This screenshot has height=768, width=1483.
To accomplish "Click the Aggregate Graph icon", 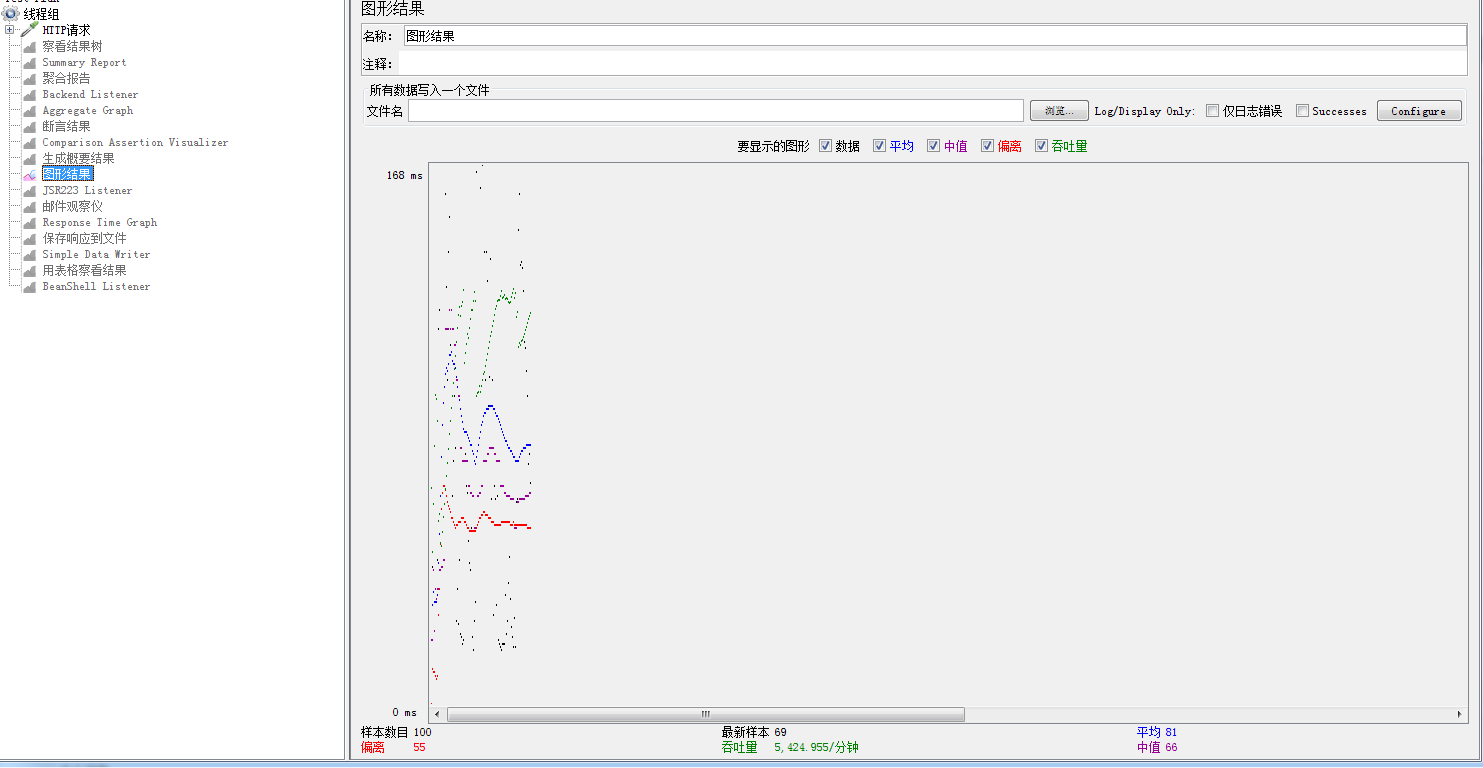I will 30,111.
